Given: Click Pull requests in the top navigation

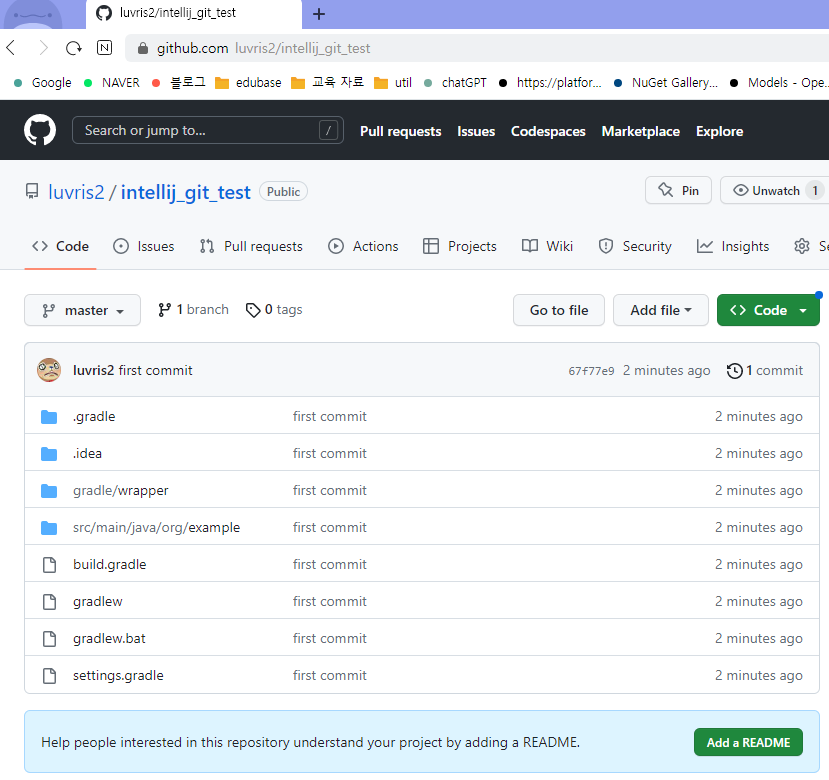Looking at the screenshot, I should tap(401, 131).
